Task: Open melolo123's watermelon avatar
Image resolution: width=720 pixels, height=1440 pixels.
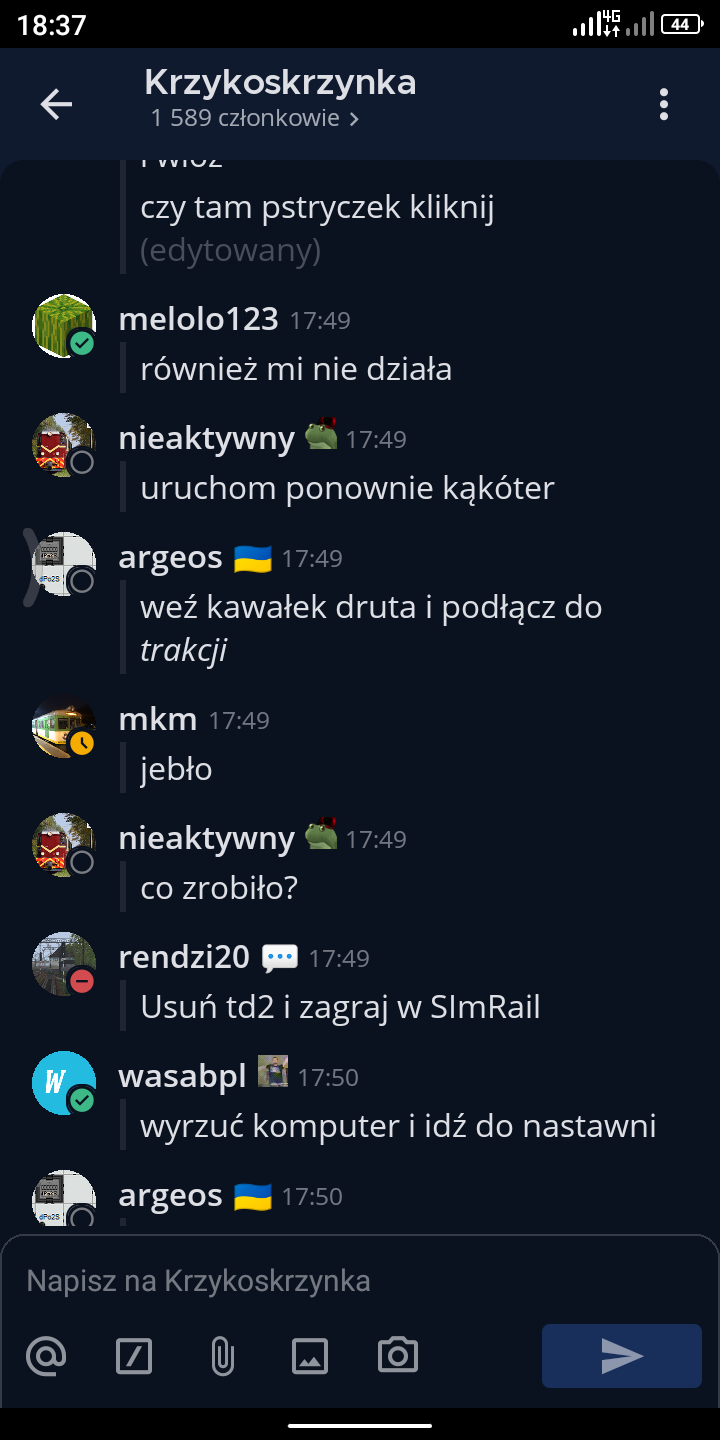Action: 64,326
